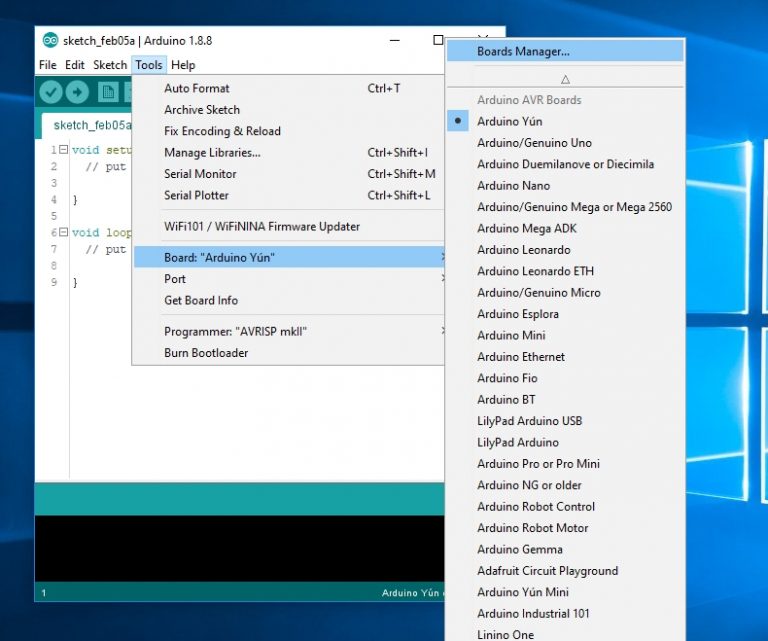Screen dimensions: 768x641
Task: Click the Upload arrow toolbar icon
Action: (78, 92)
